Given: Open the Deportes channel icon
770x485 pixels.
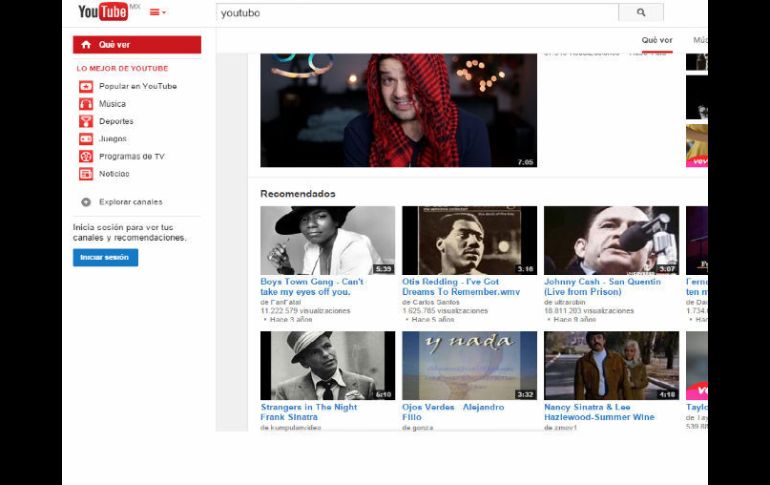Looking at the screenshot, I should click(86, 122).
